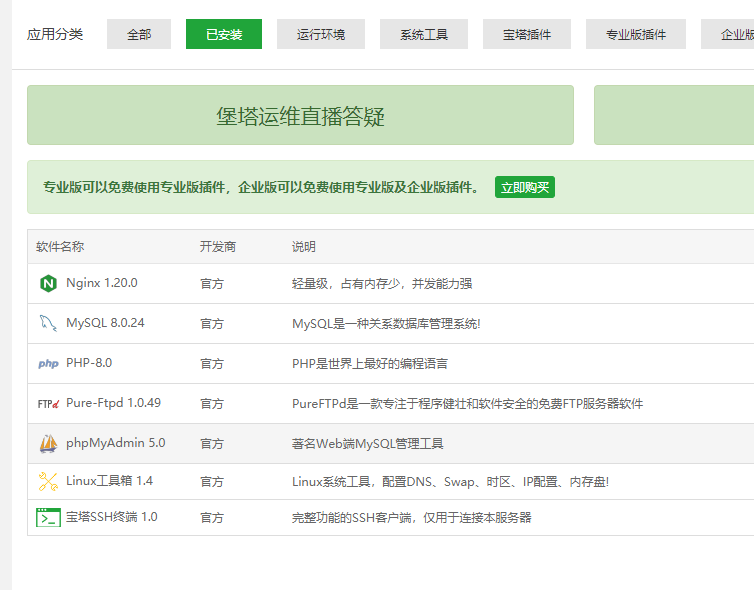Select the 已安装 category tab
This screenshot has width=754, height=590.
(224, 34)
